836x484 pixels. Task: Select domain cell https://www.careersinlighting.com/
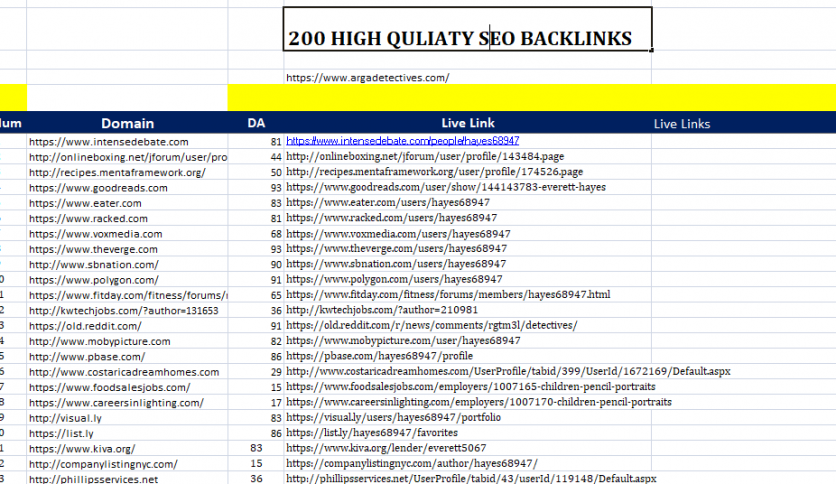pyautogui.click(x=116, y=403)
